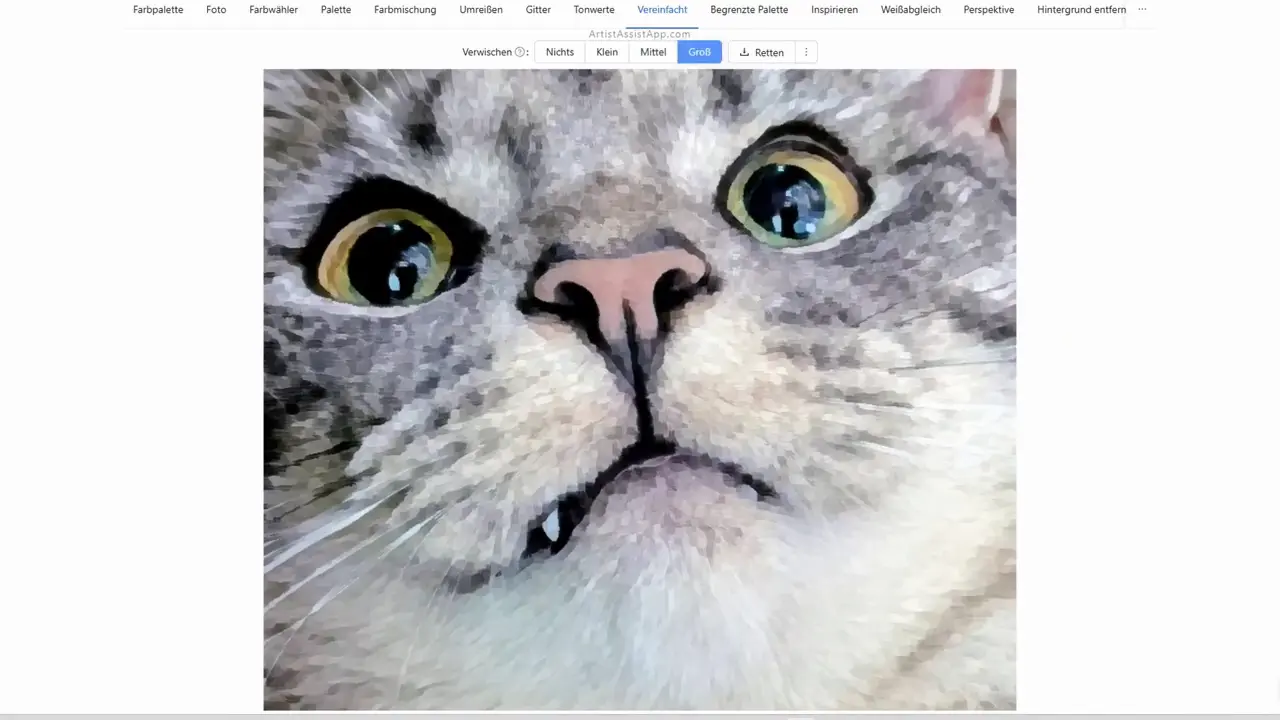Image resolution: width=1280 pixels, height=720 pixels.
Task: Open the Tonwerte tab
Action: (594, 10)
